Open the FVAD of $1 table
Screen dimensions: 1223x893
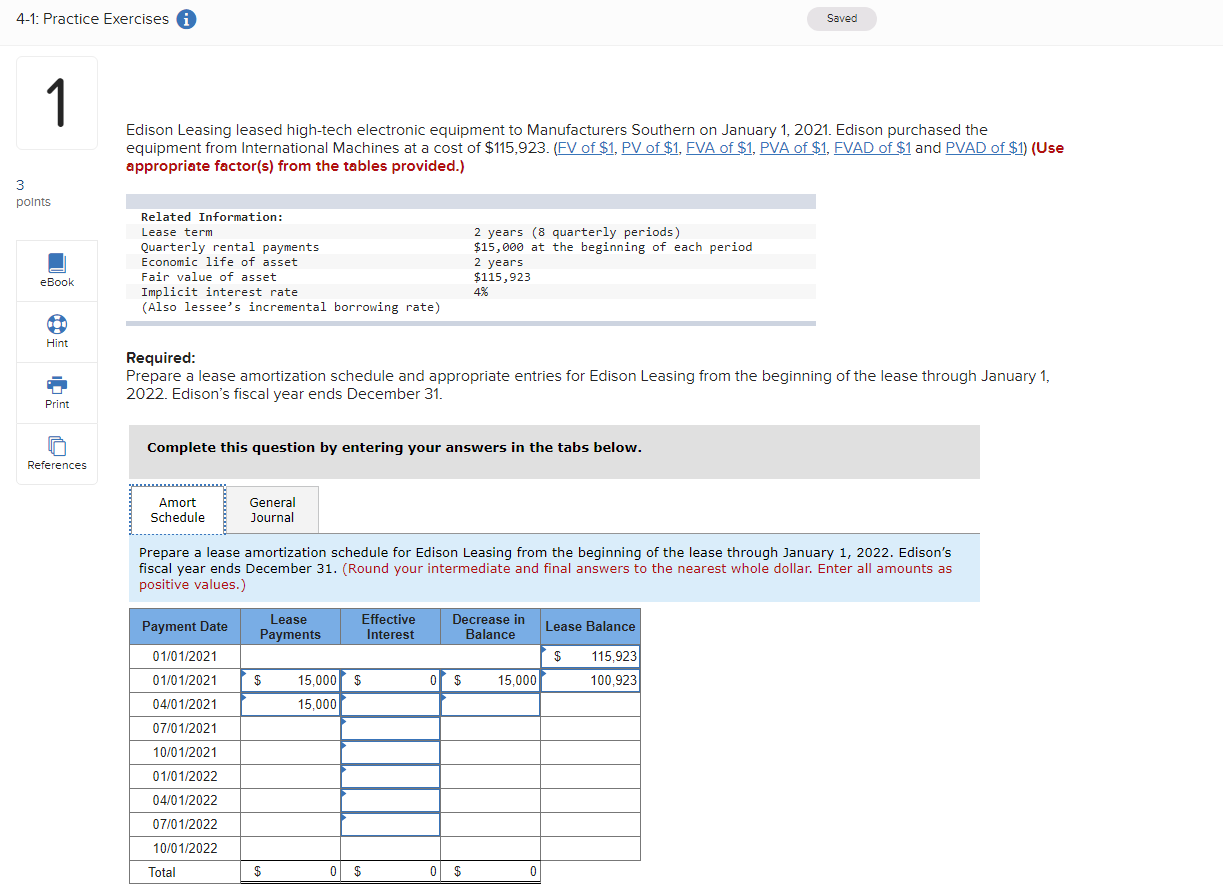(871, 147)
